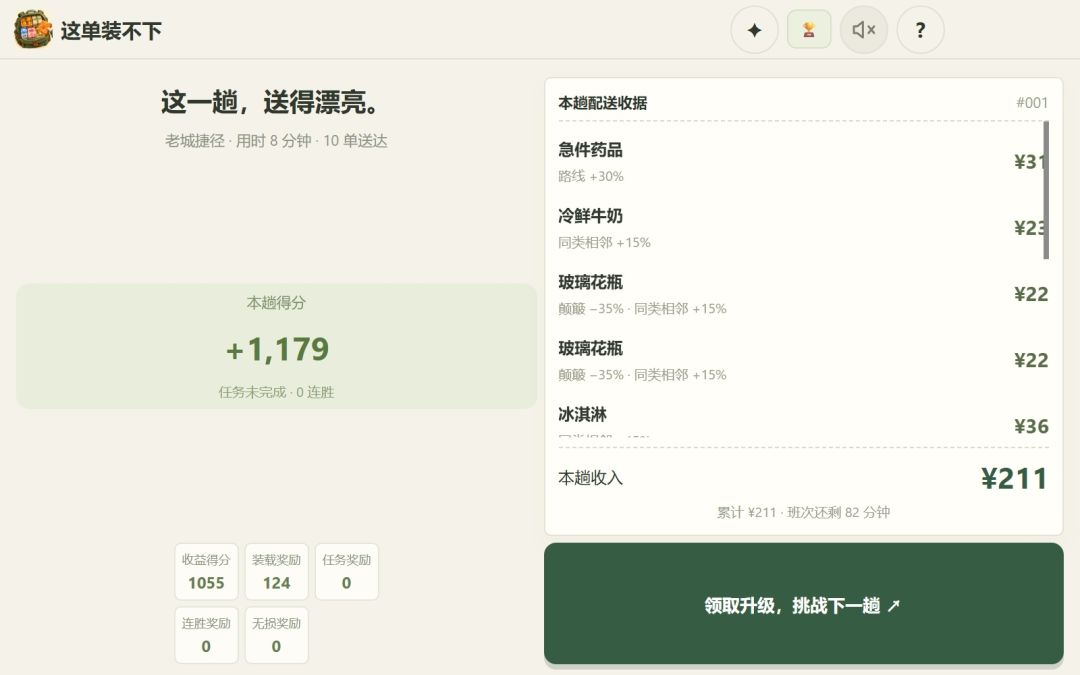Image resolution: width=1080 pixels, height=675 pixels.
Task: Select the 急件药品 receipt row
Action: [x=803, y=162]
